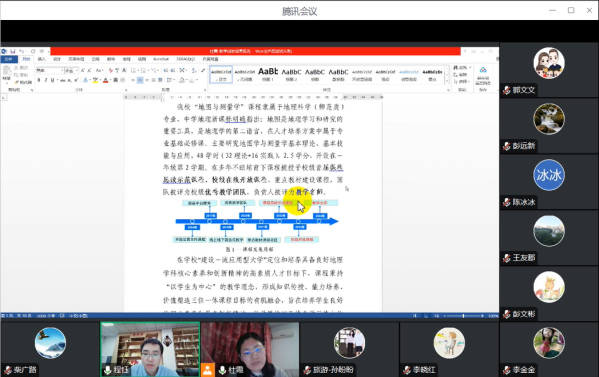
Task: Select 陈冰冰's blue avatar thumbnail
Action: coord(549,175)
